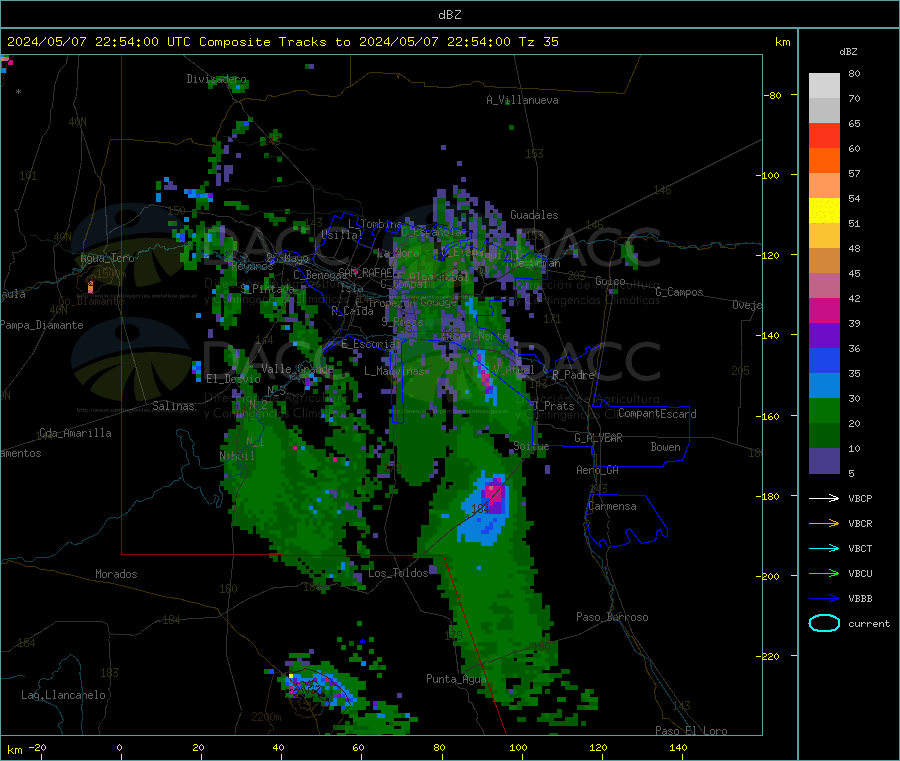Click the dBZ title at top
Screen dimensions: 900x761
(449, 15)
